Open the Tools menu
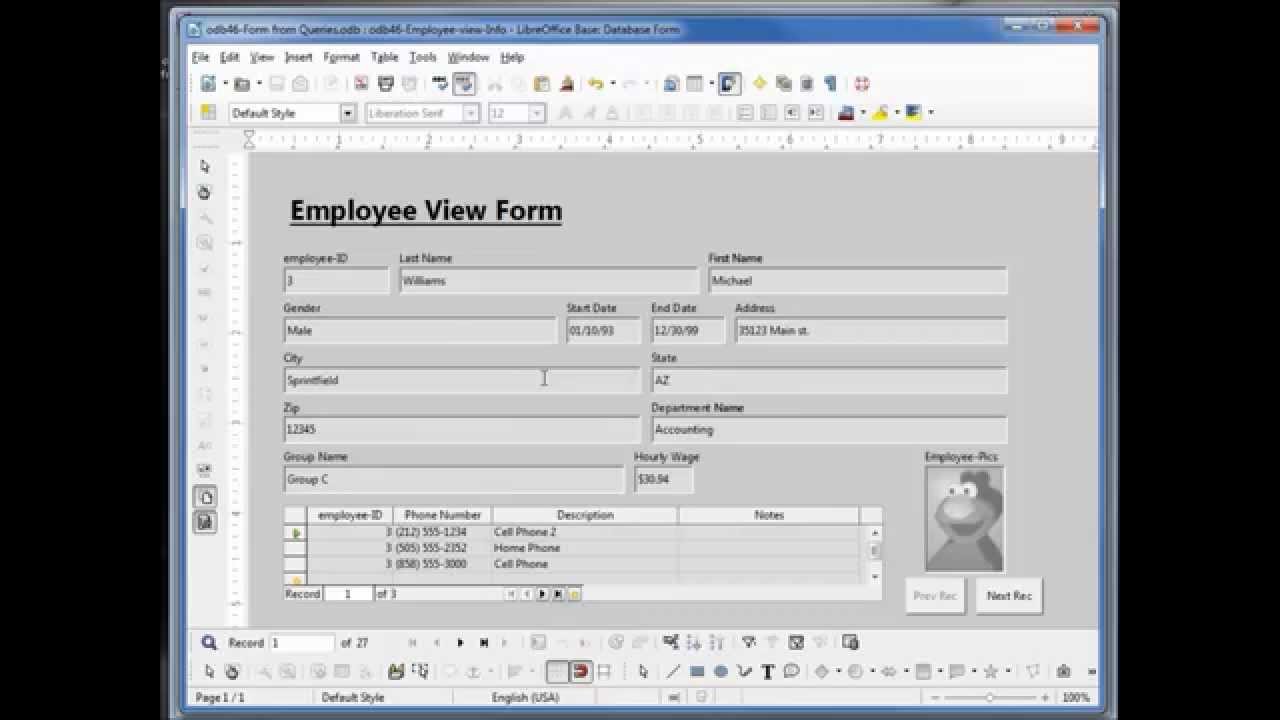 tap(423, 57)
